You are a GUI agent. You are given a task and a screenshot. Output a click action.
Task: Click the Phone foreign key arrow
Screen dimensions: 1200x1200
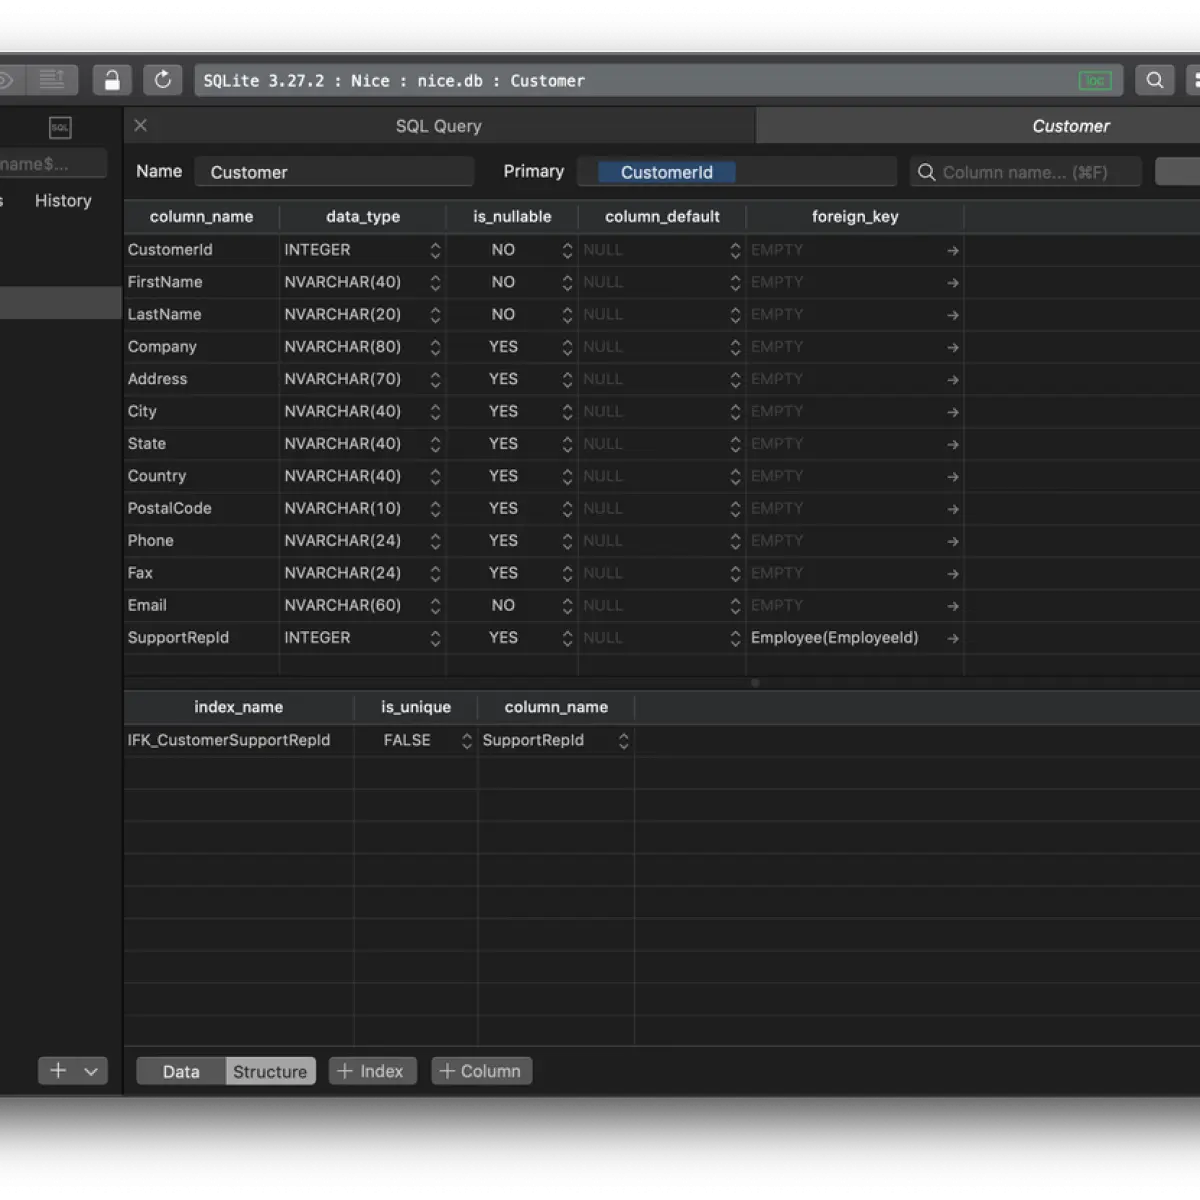[x=953, y=541]
